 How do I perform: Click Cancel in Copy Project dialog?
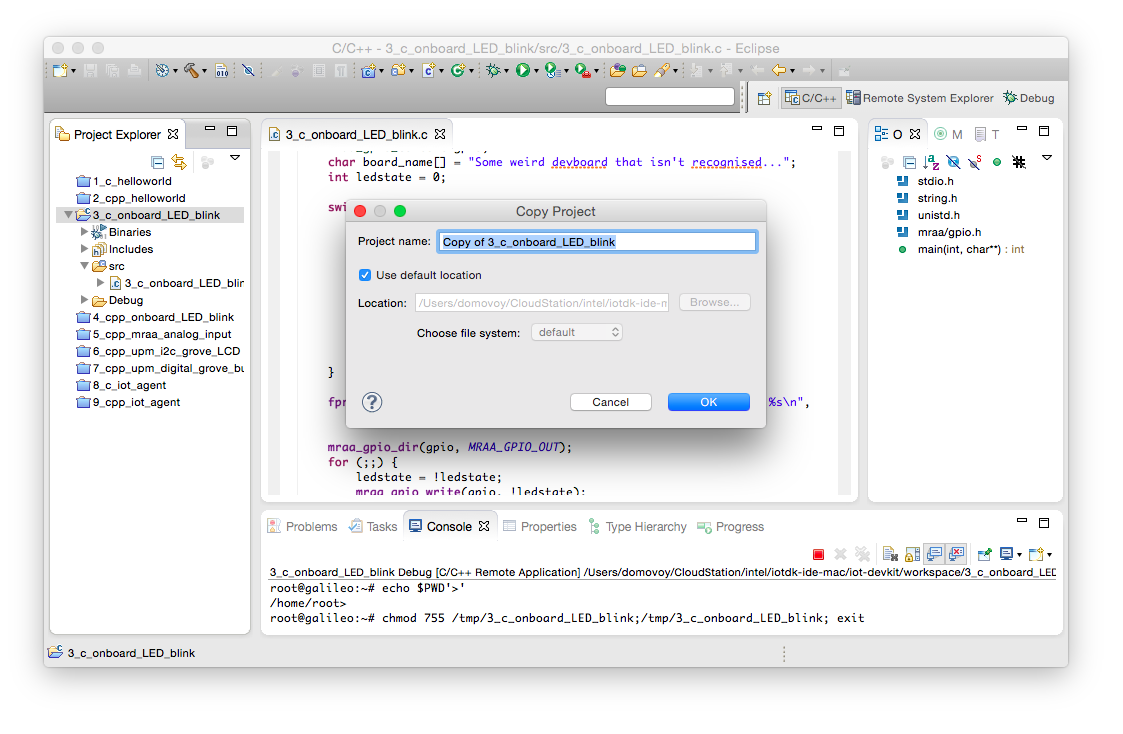[611, 402]
